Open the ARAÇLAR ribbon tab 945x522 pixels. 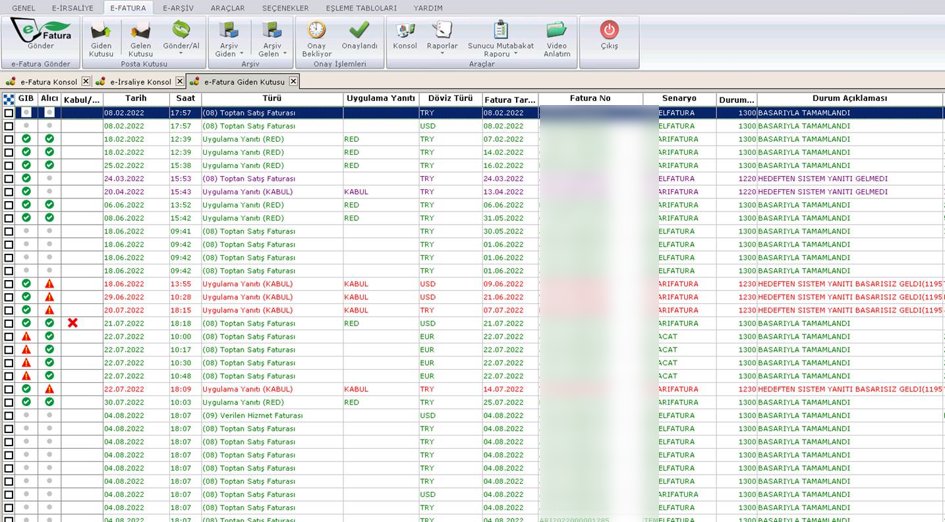point(227,8)
